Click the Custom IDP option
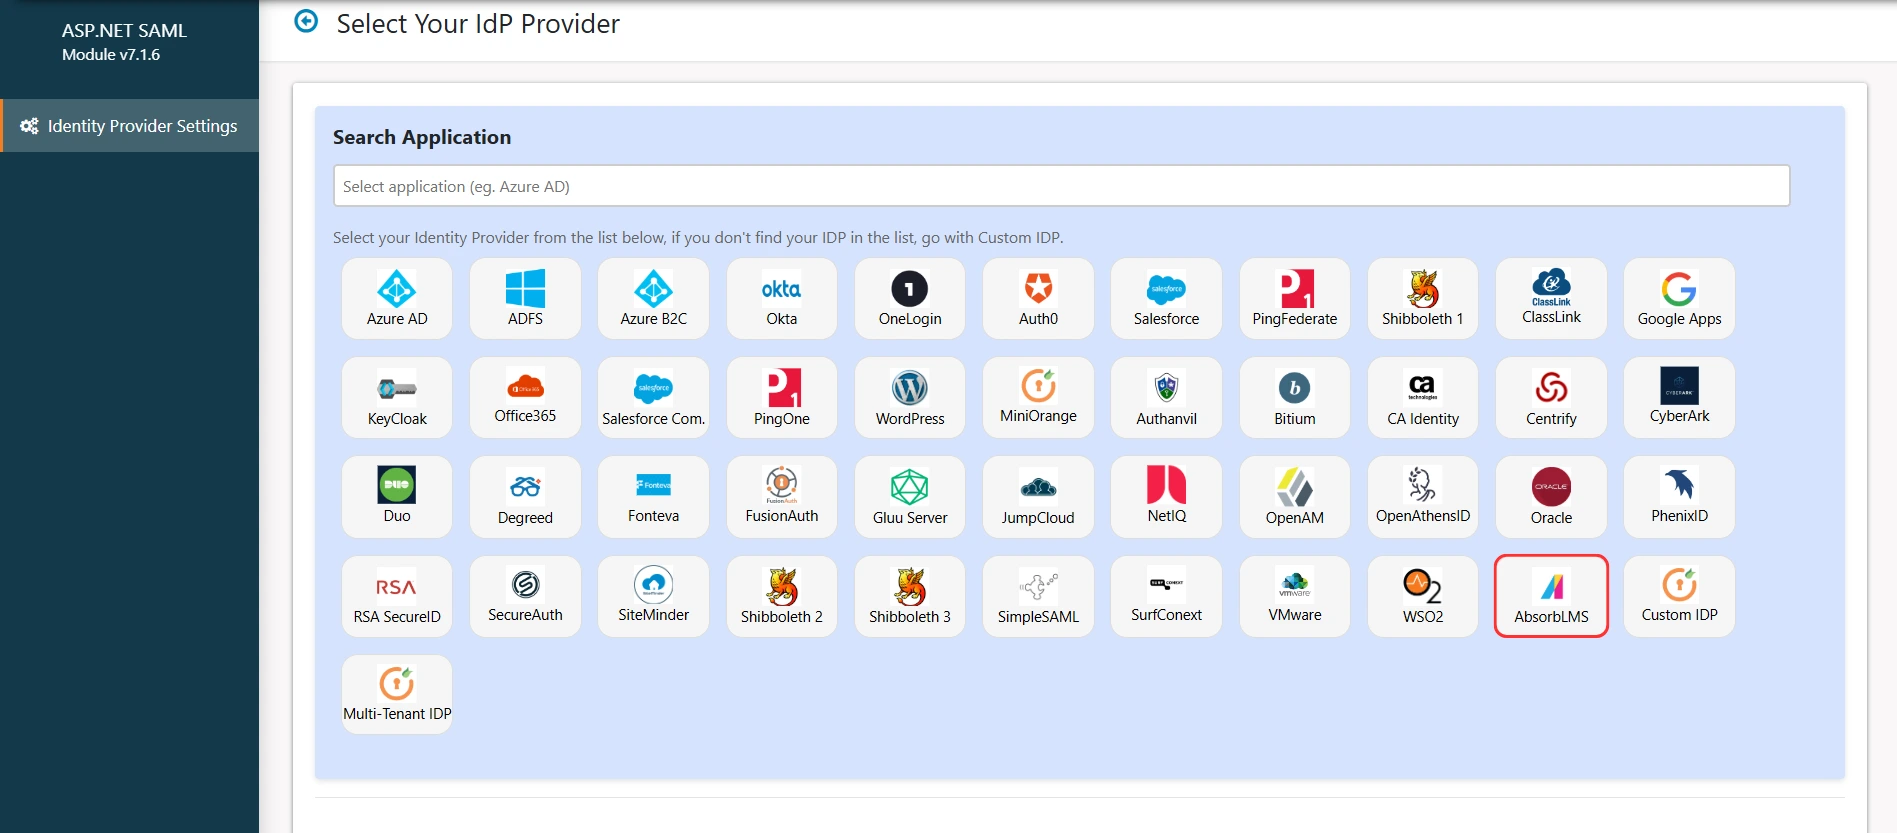Image resolution: width=1897 pixels, height=833 pixels. [1679, 596]
